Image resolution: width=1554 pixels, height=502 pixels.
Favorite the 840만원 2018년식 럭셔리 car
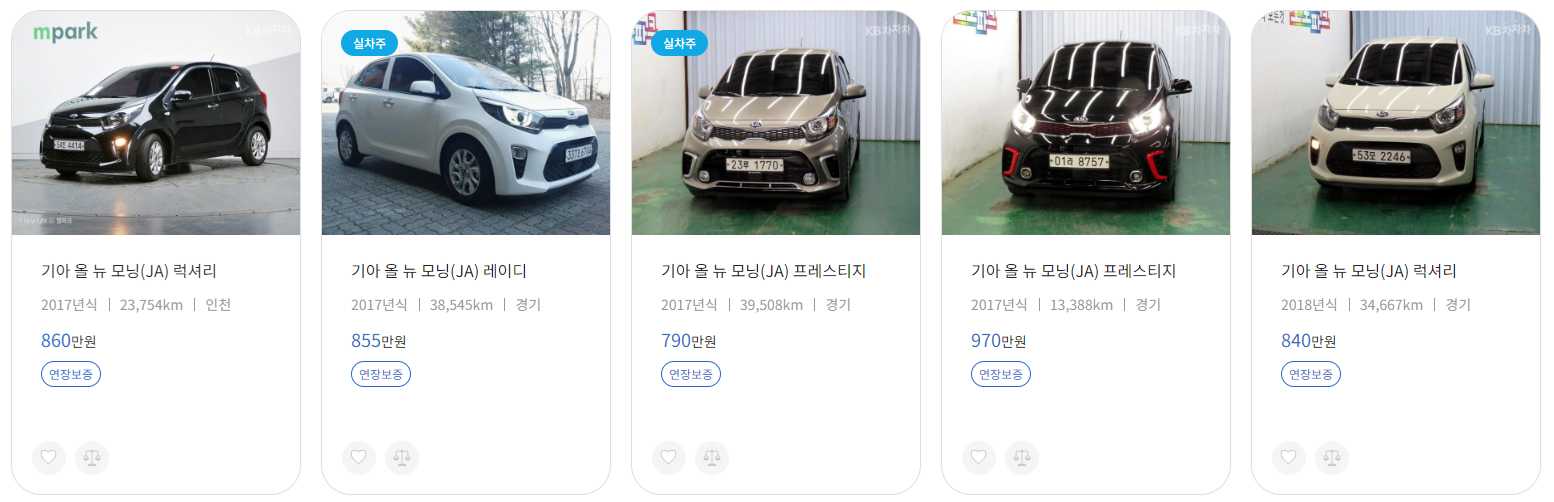[1289, 458]
